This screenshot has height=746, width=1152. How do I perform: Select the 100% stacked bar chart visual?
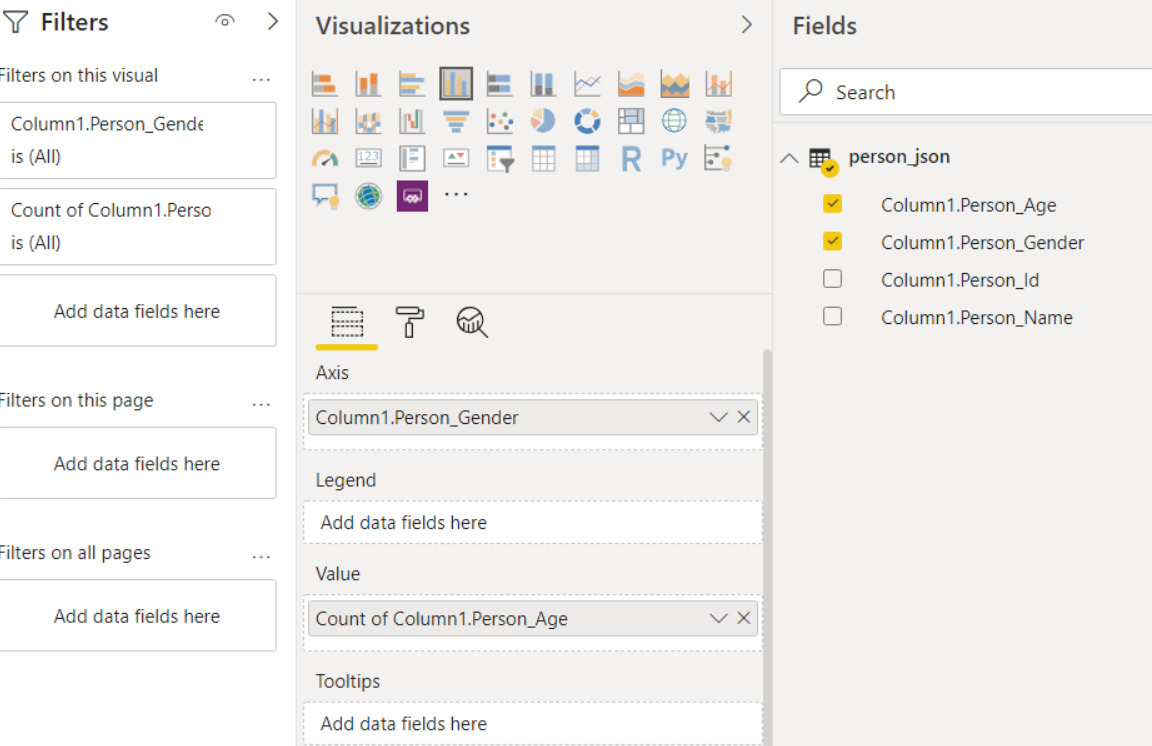pyautogui.click(x=500, y=84)
